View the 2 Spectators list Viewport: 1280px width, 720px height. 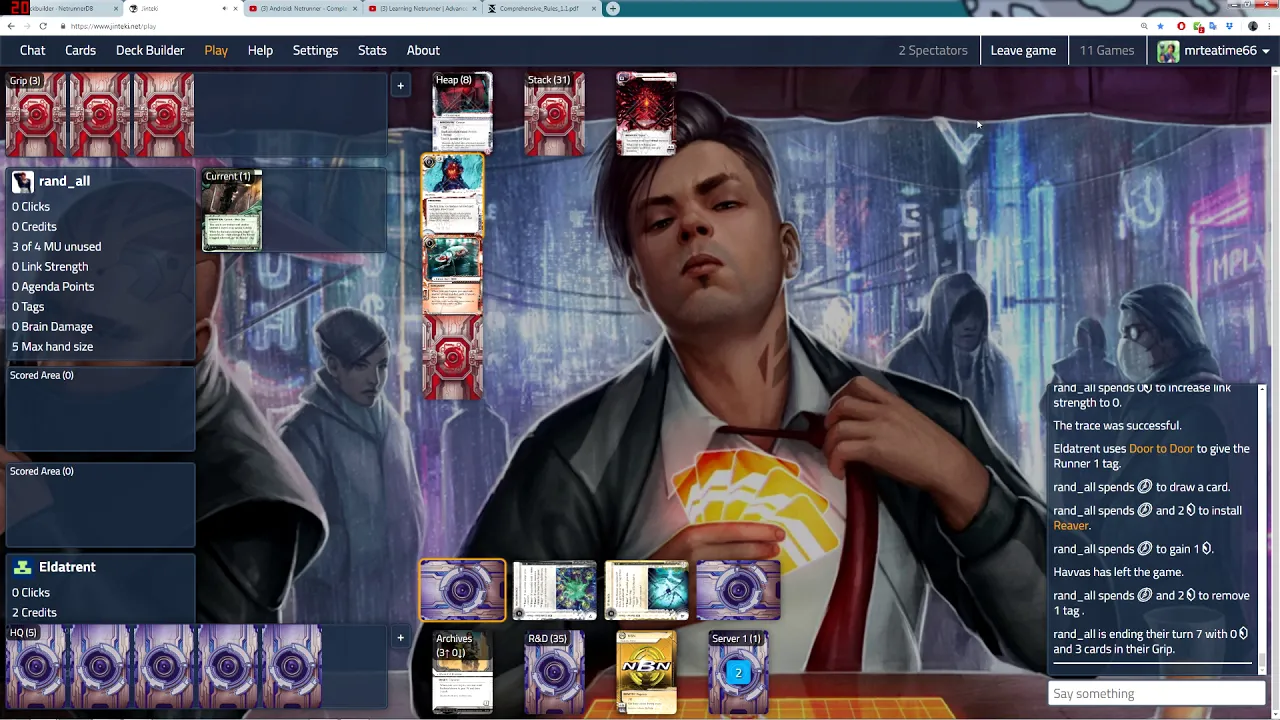(932, 50)
